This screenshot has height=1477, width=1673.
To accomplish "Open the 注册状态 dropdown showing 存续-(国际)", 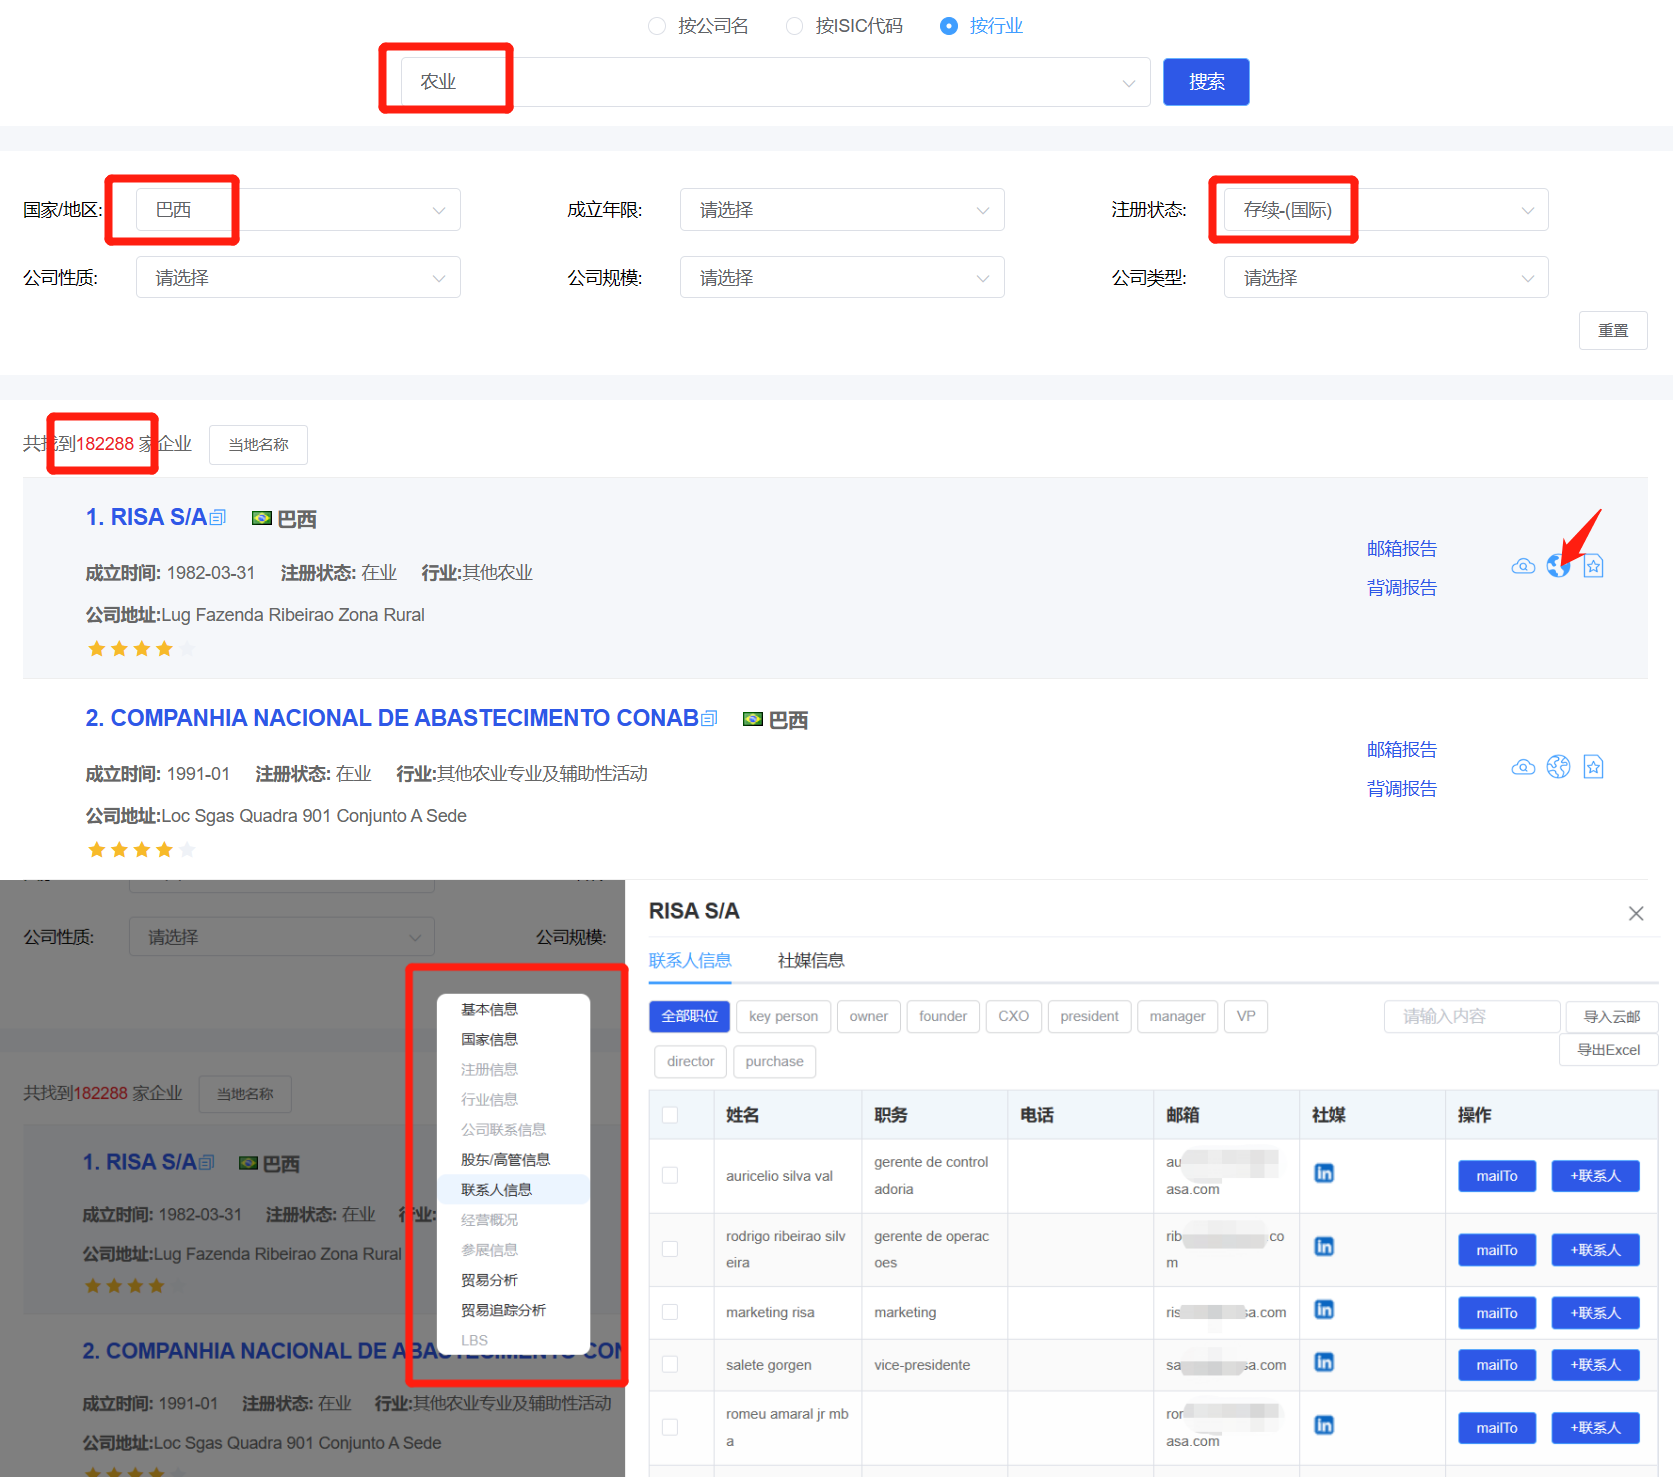I will coord(1386,210).
